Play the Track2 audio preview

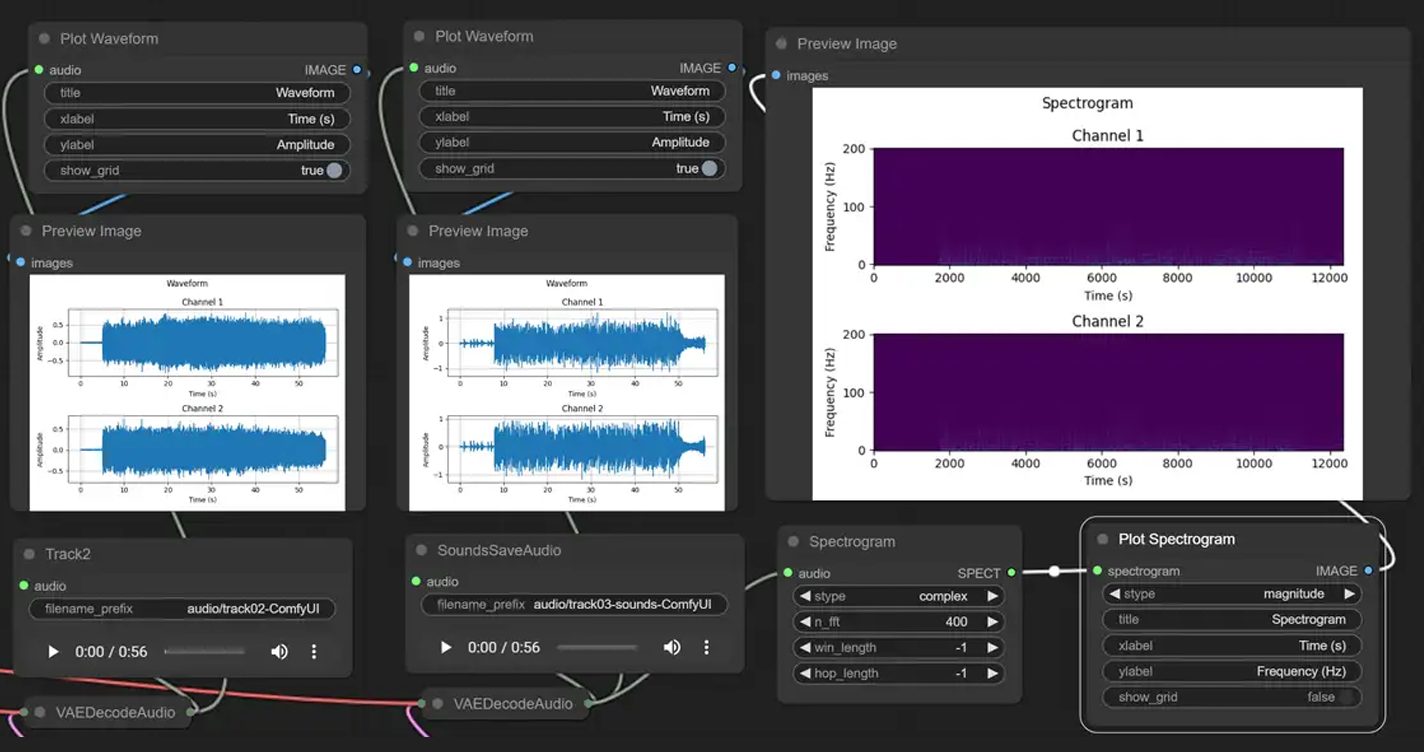click(54, 652)
